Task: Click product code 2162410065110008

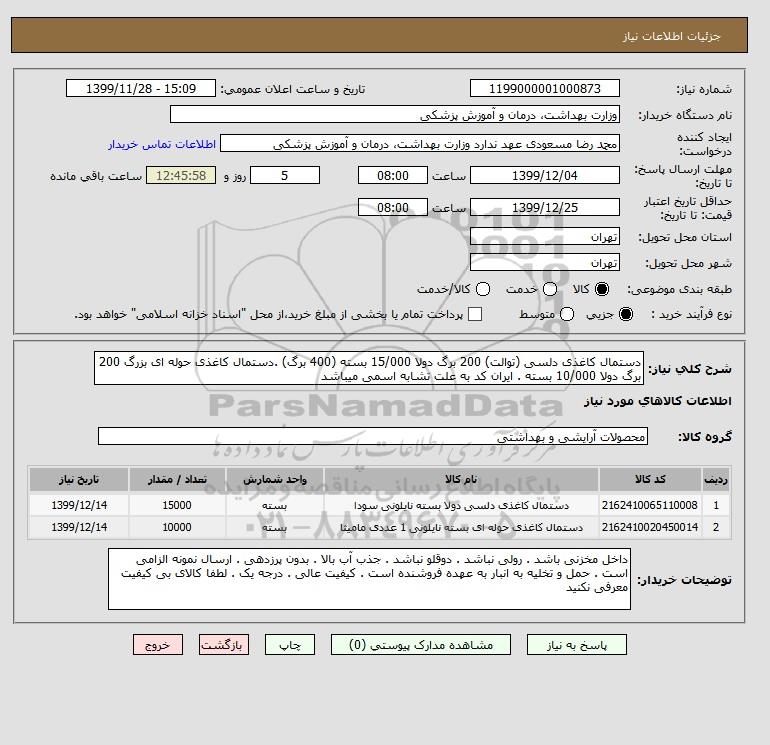Action: click(650, 505)
